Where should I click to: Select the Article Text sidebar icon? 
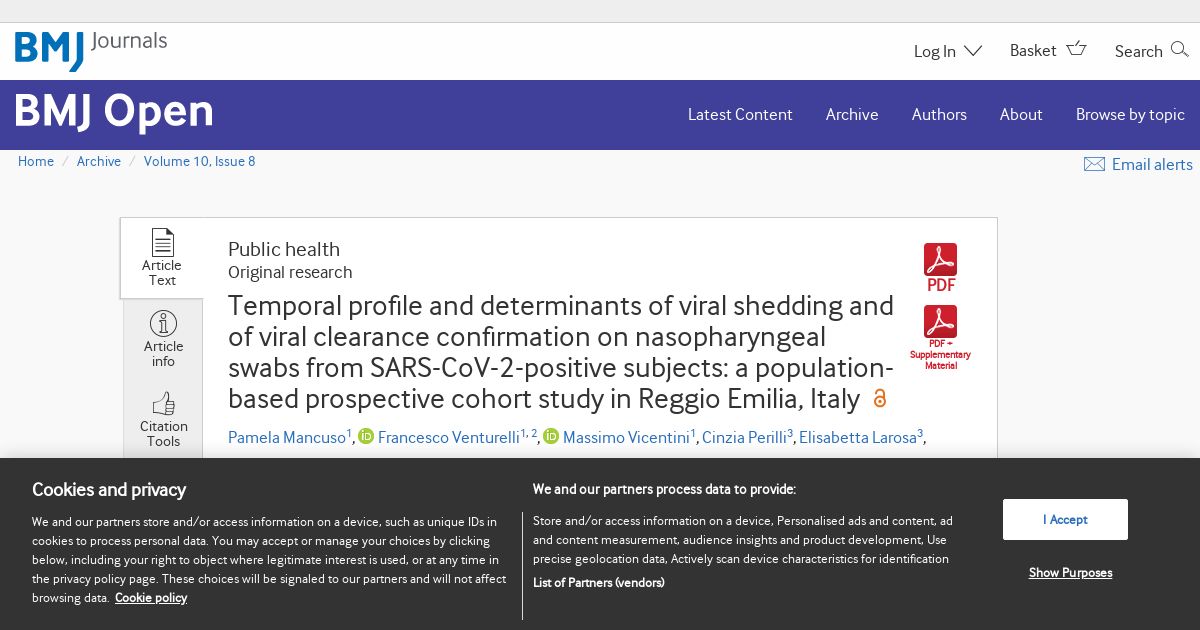coord(162,243)
